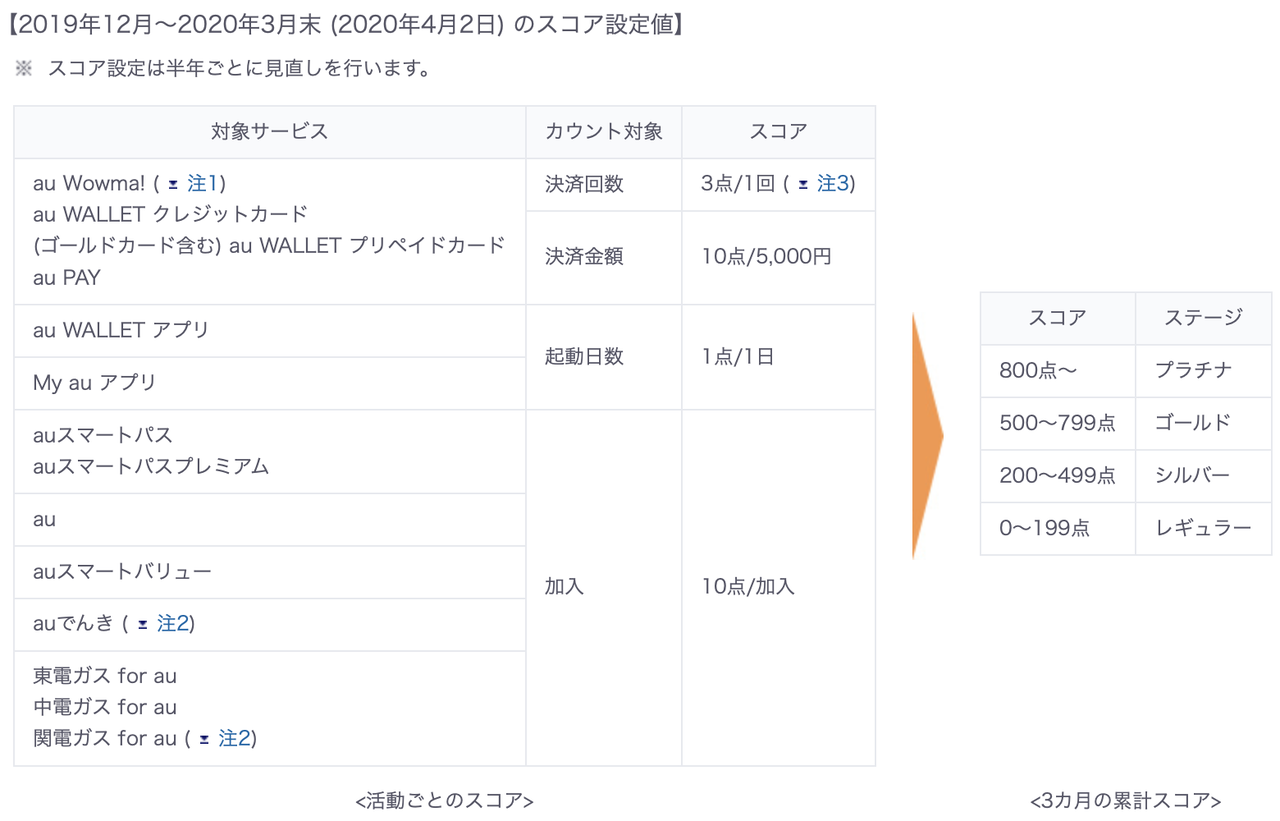Follow the 注3 link next to 3点/1回
This screenshot has width=1280, height=821.
[833, 183]
